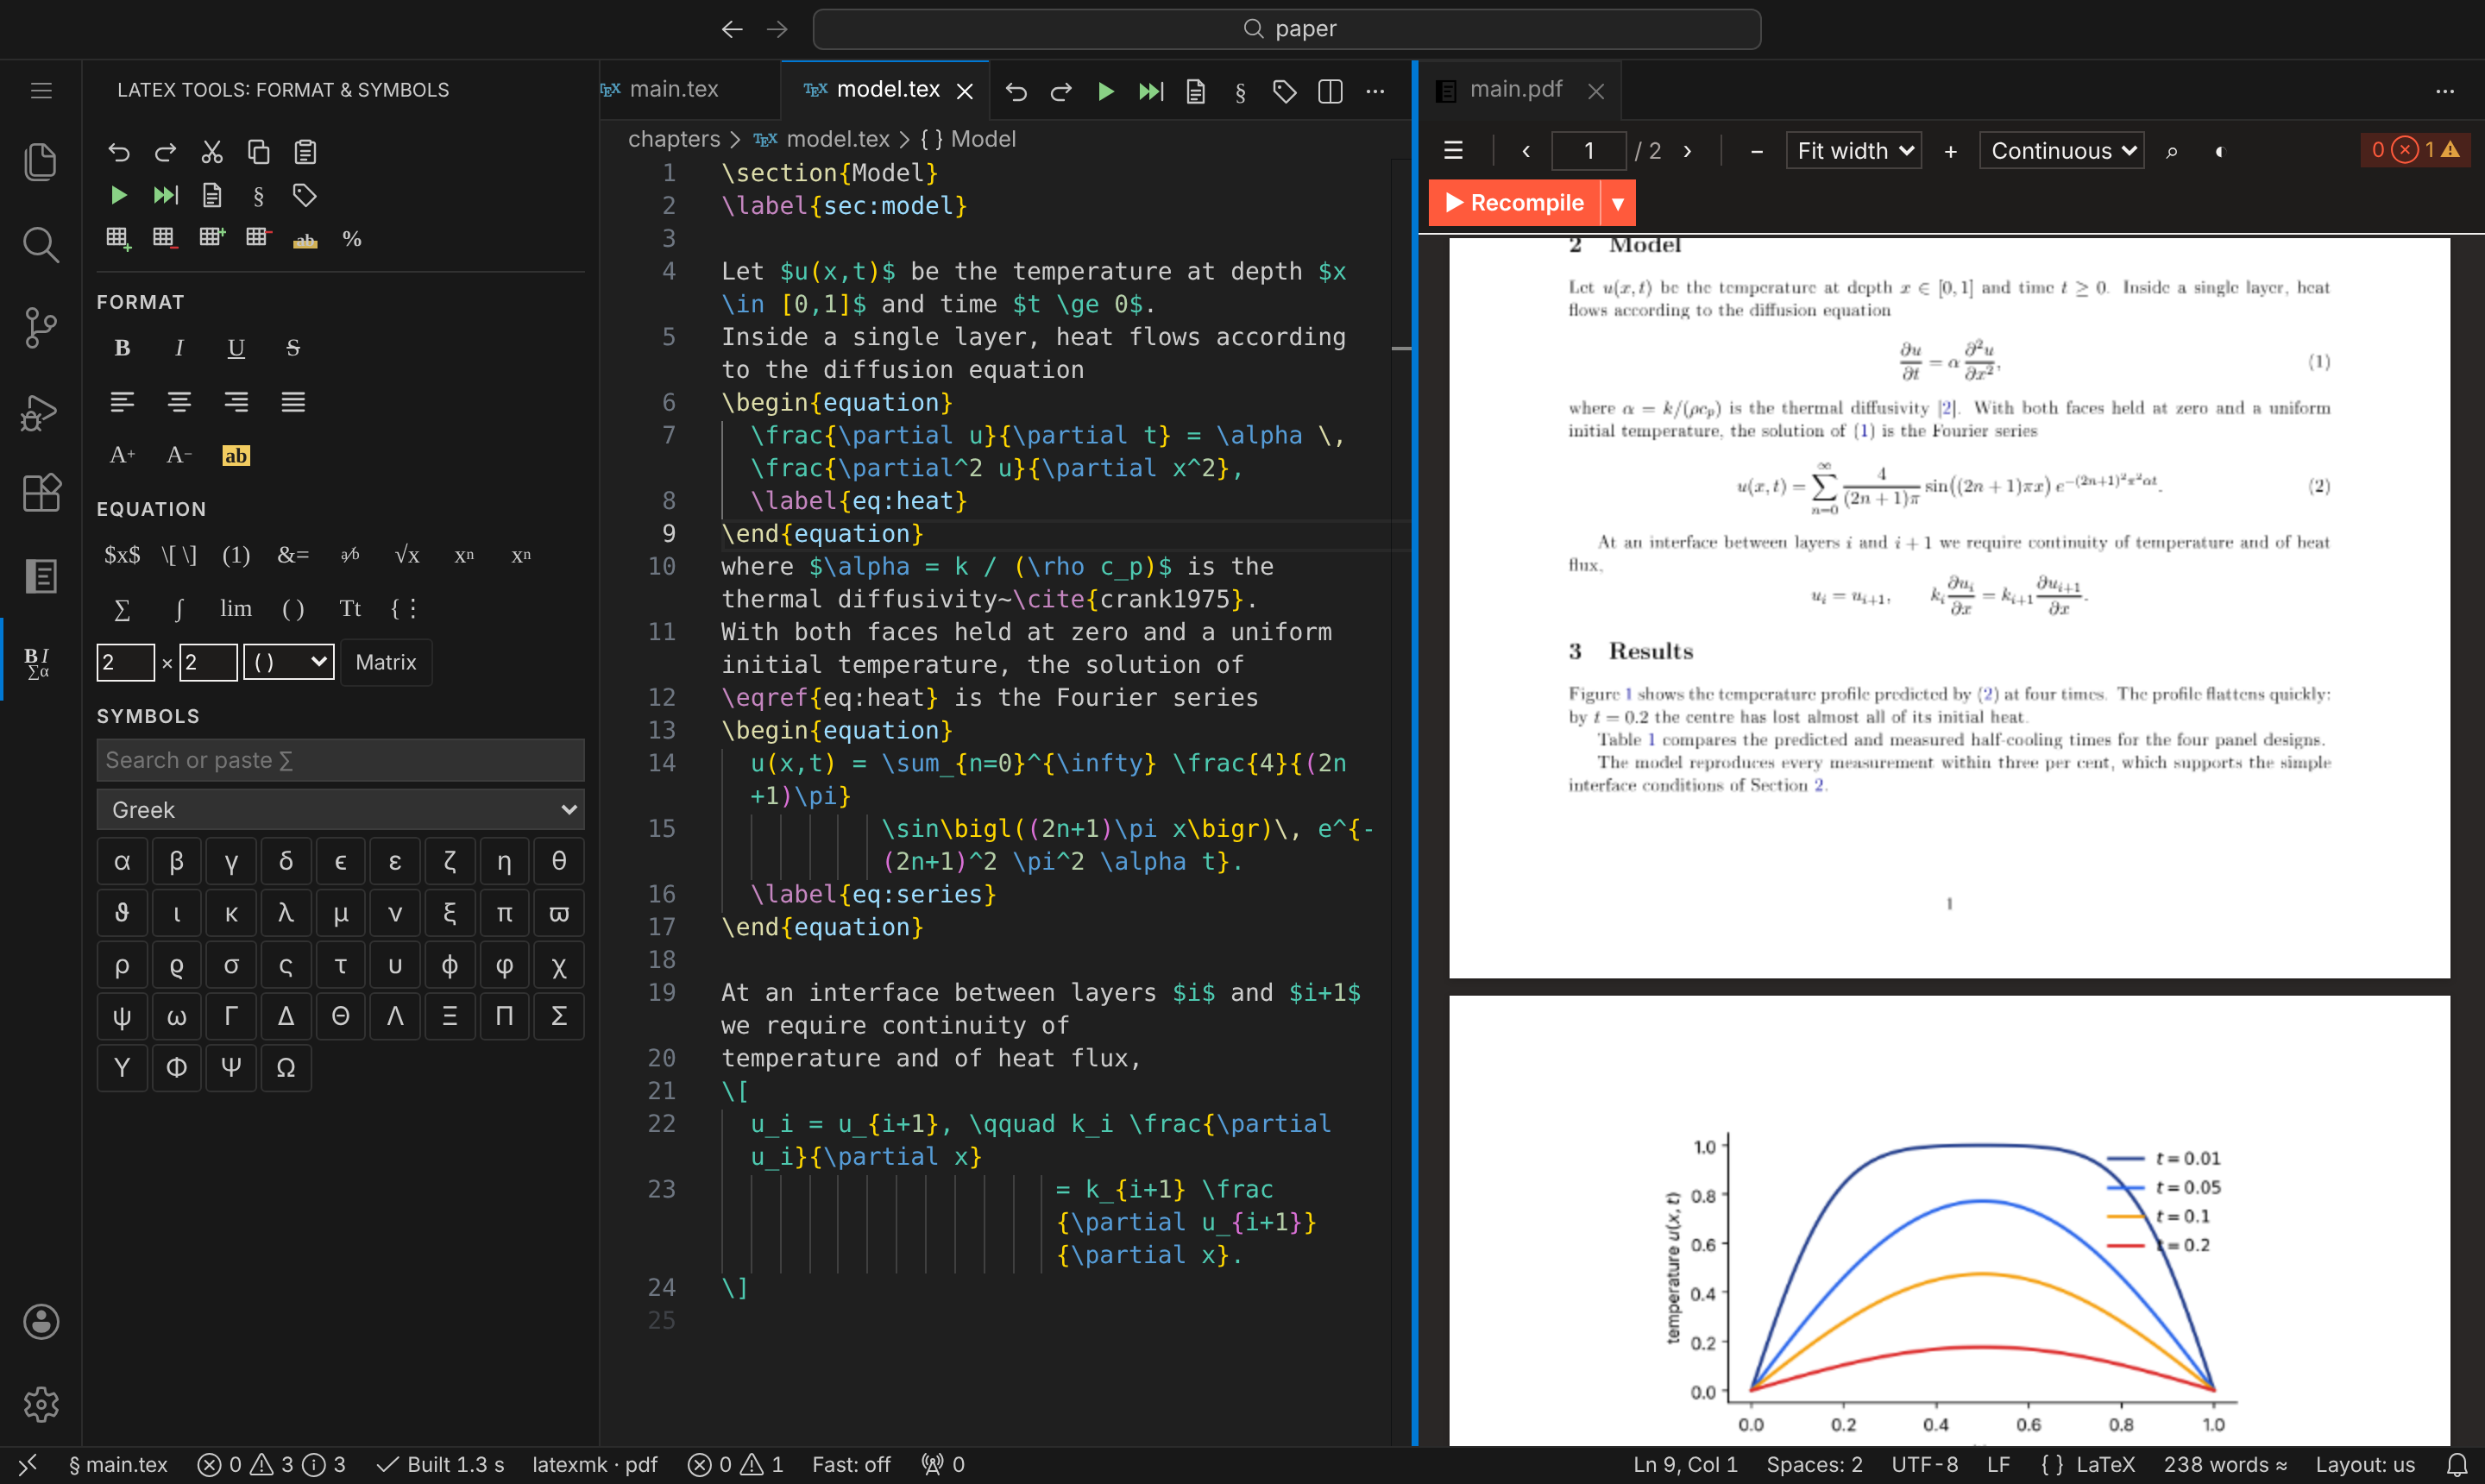This screenshot has height=1484, width=2485.
Task: Click PDF page number field
Action: 1588,151
